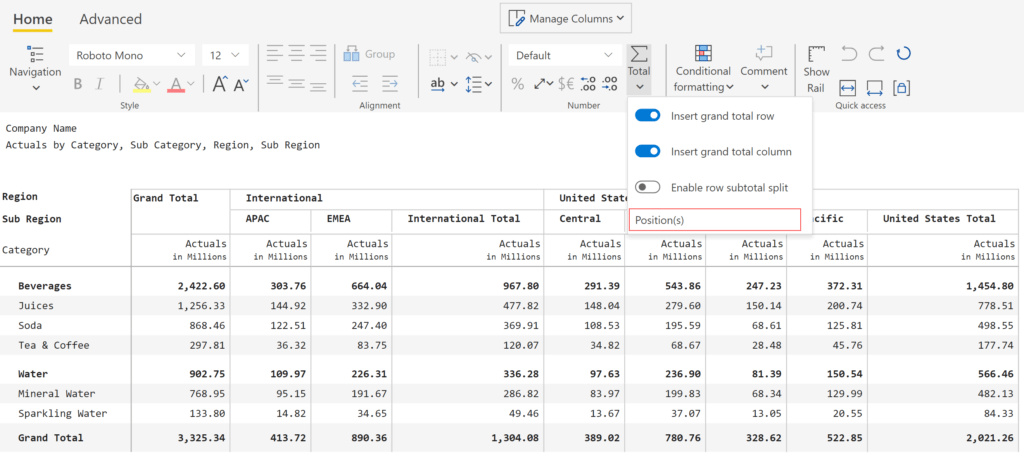This screenshot has height=456, width=1024.
Task: Click the Position(s) field in Total menu
Action: (714, 220)
